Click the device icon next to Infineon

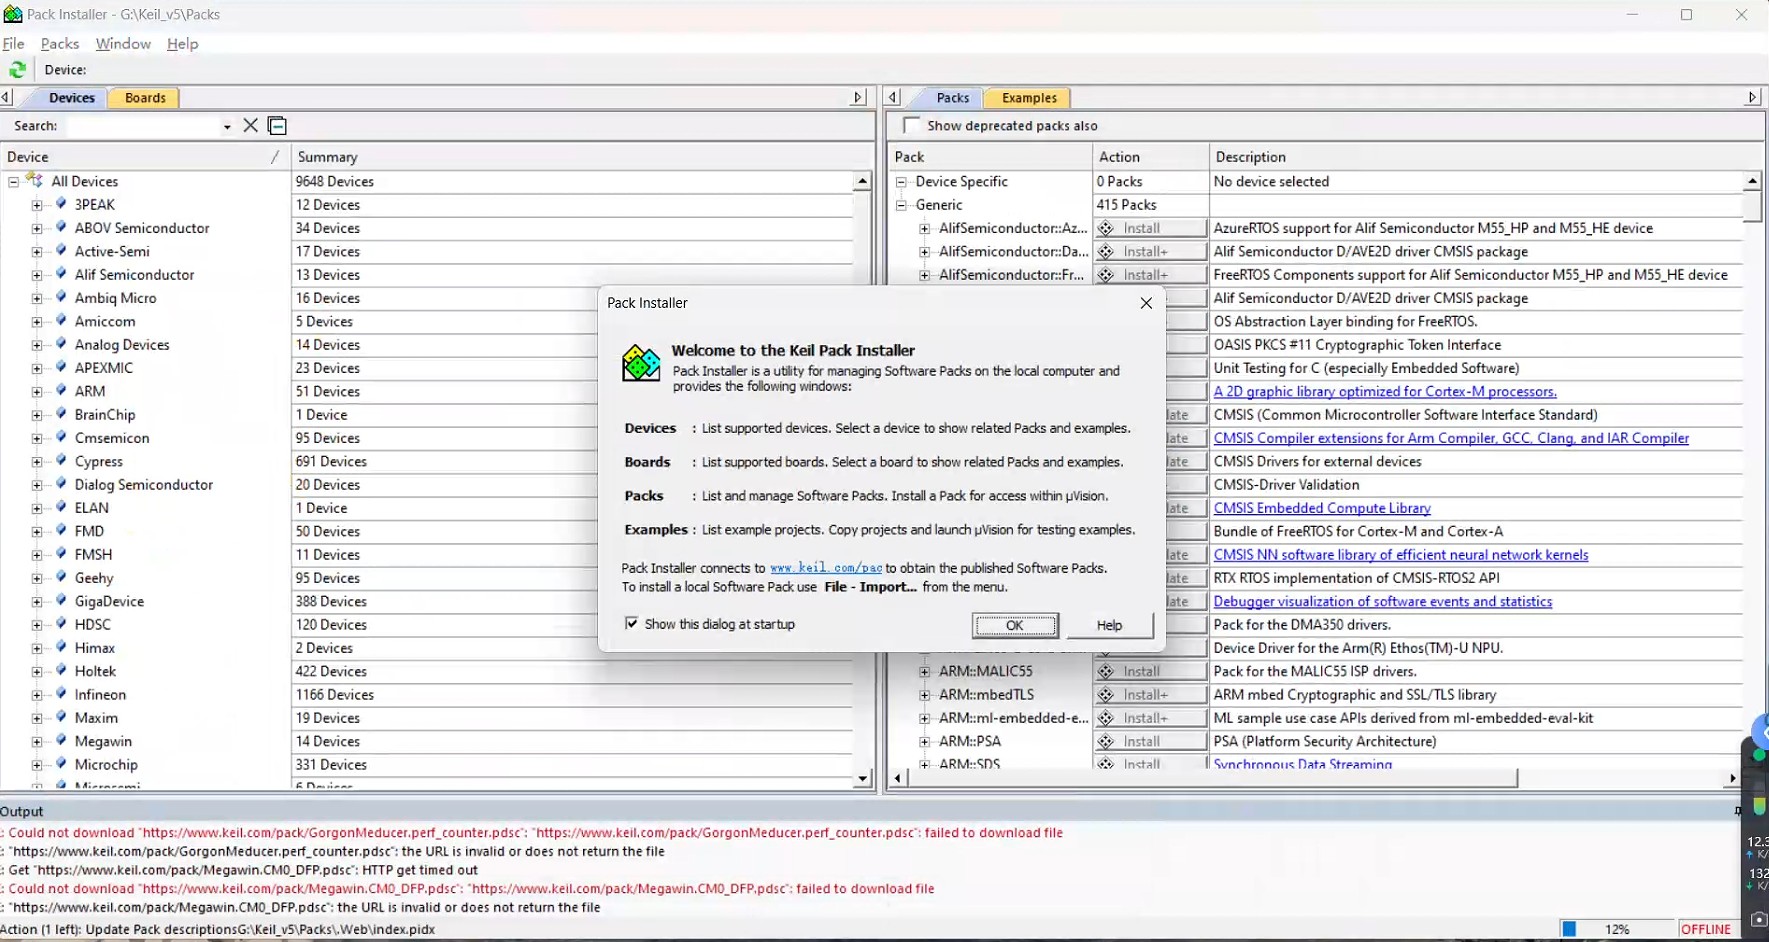pyautogui.click(x=61, y=694)
